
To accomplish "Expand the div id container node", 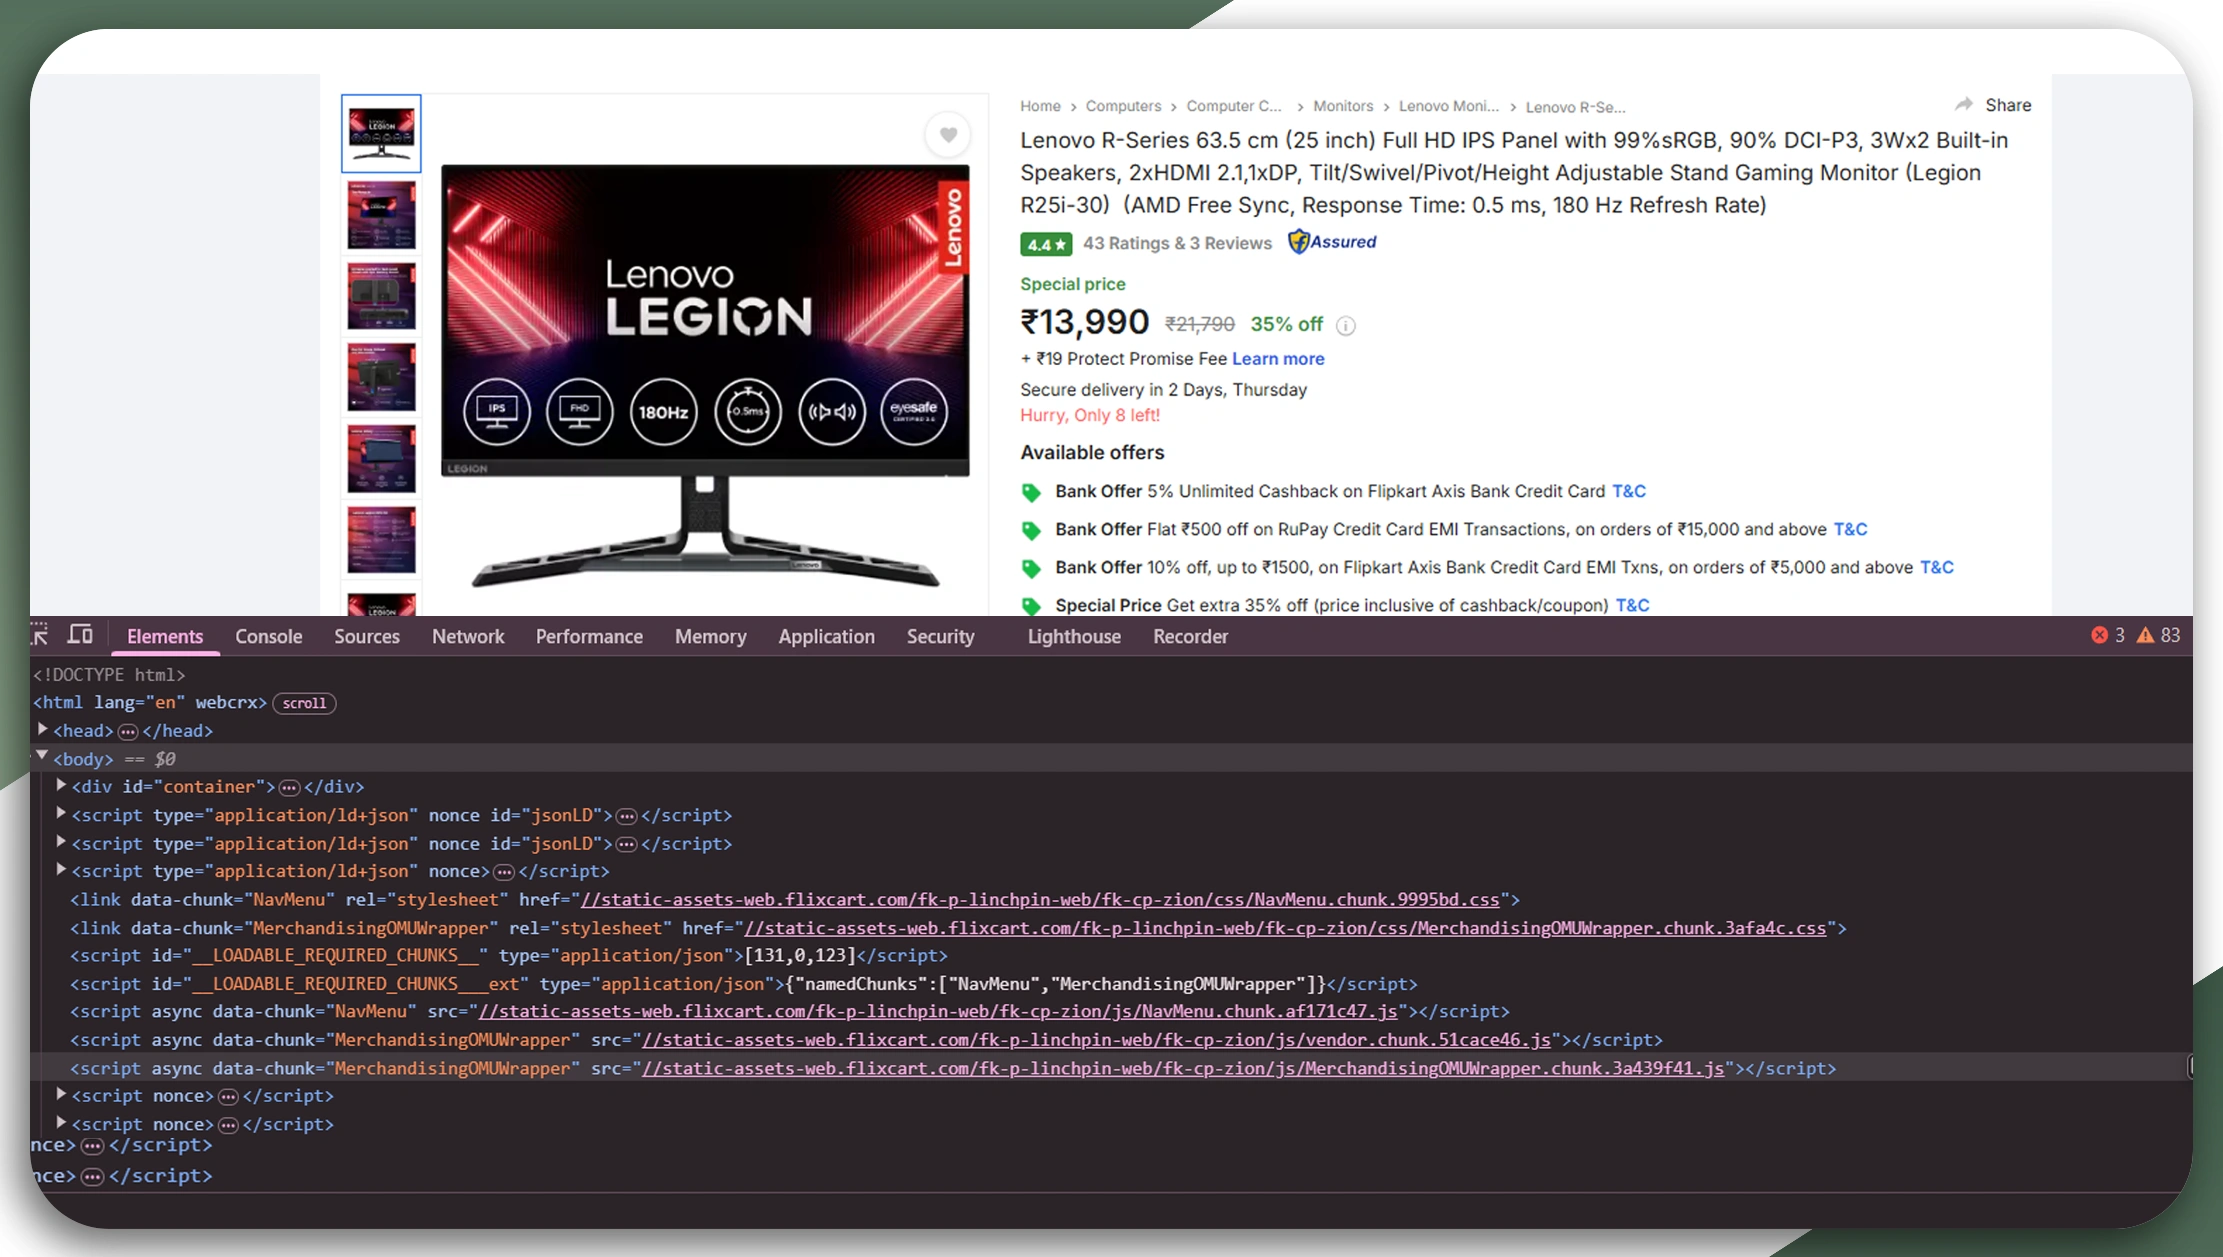I will coord(61,785).
